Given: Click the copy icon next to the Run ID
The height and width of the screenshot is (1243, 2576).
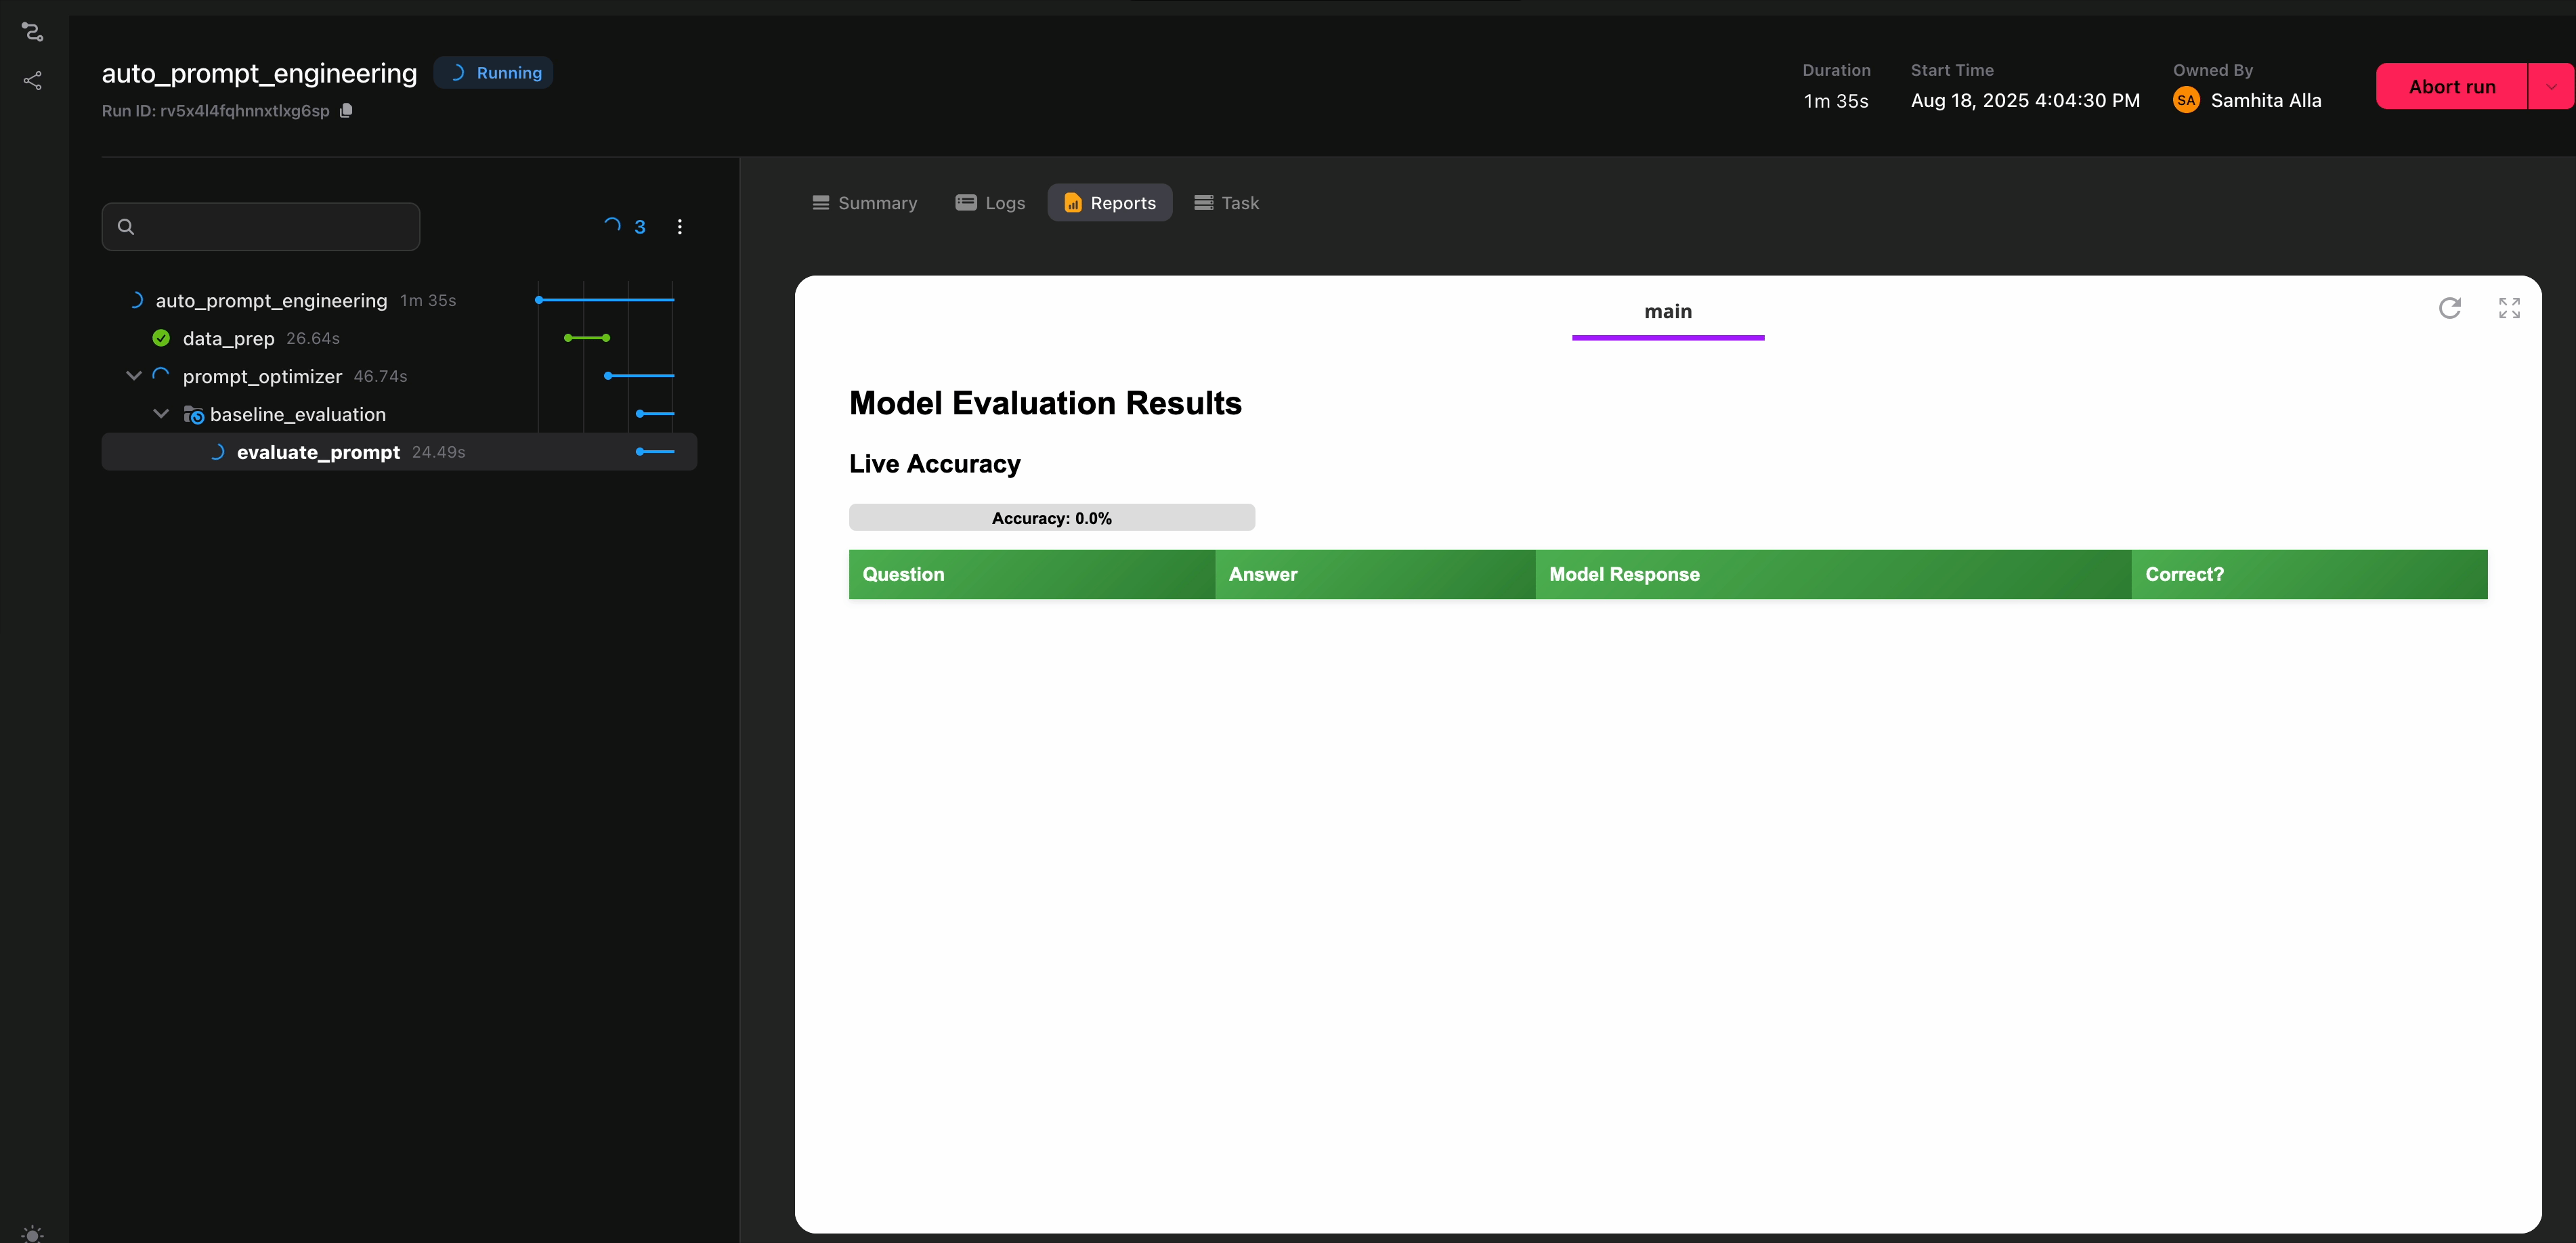Looking at the screenshot, I should (346, 111).
